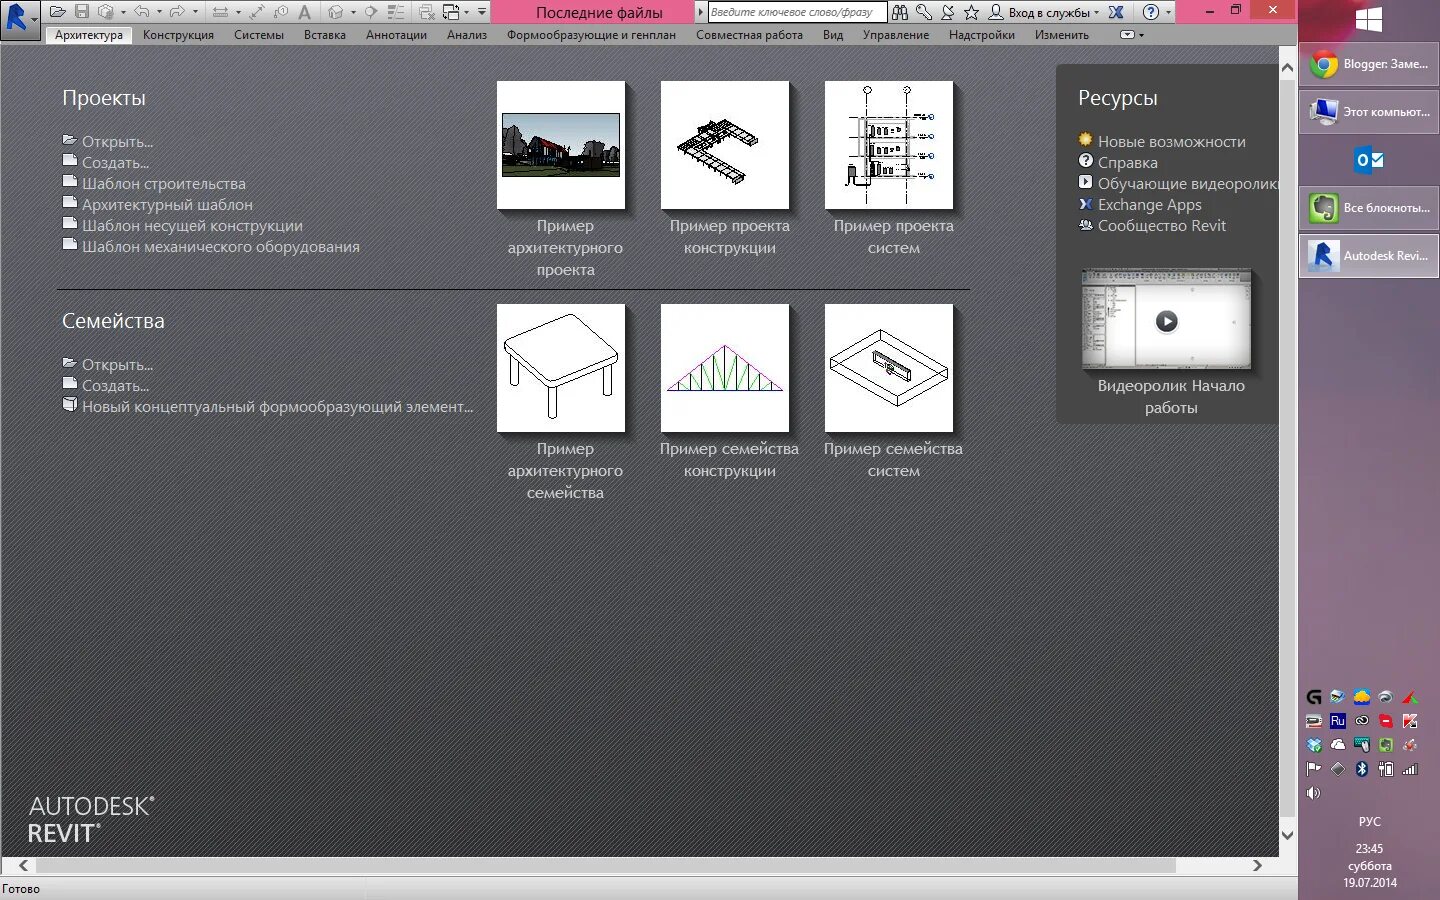Screen dimensions: 1440x900
Task: Open the default 3D view house icon
Action: pyautogui.click(x=334, y=11)
